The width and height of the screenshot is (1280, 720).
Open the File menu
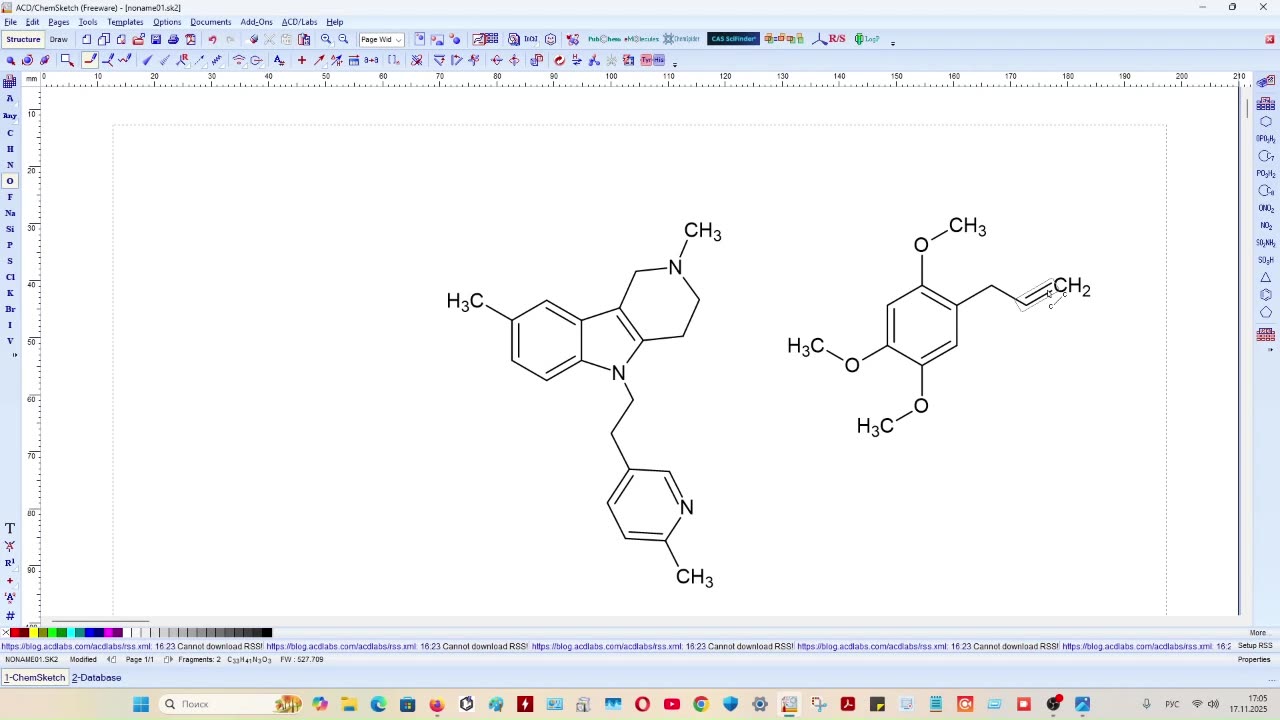(x=10, y=22)
